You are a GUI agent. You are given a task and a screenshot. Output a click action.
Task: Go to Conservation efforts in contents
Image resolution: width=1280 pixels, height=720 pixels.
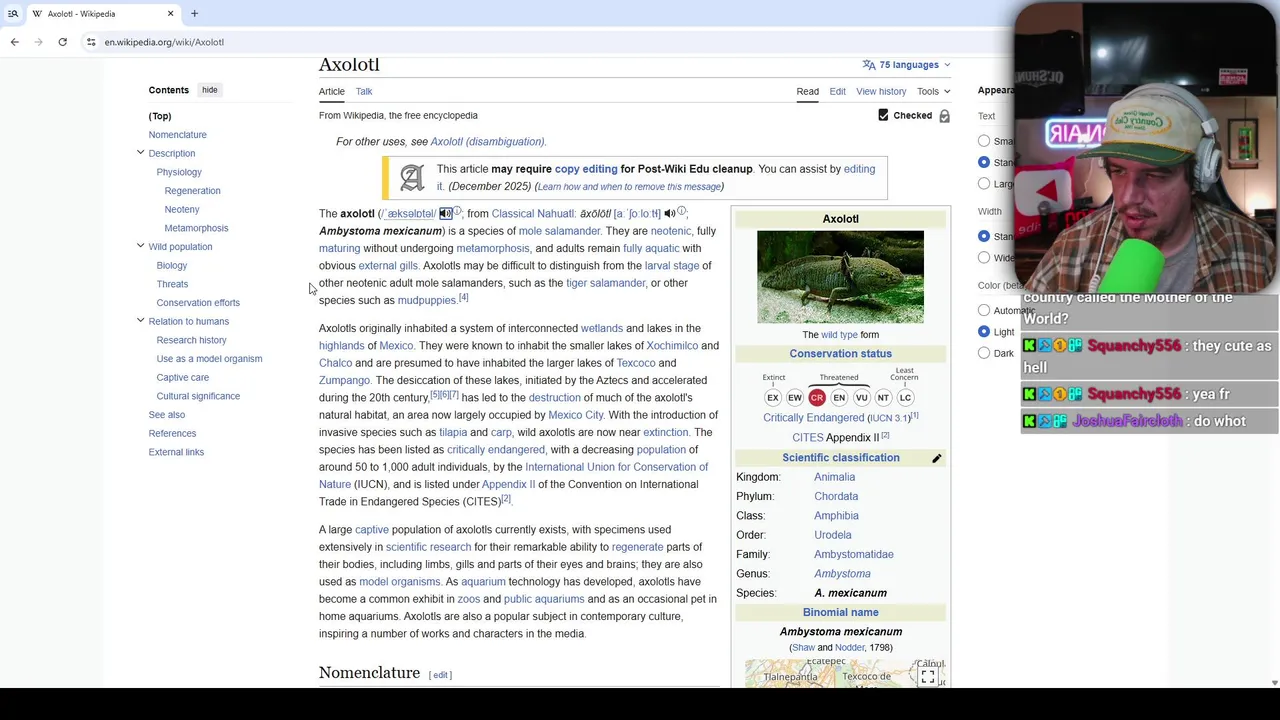coord(198,303)
